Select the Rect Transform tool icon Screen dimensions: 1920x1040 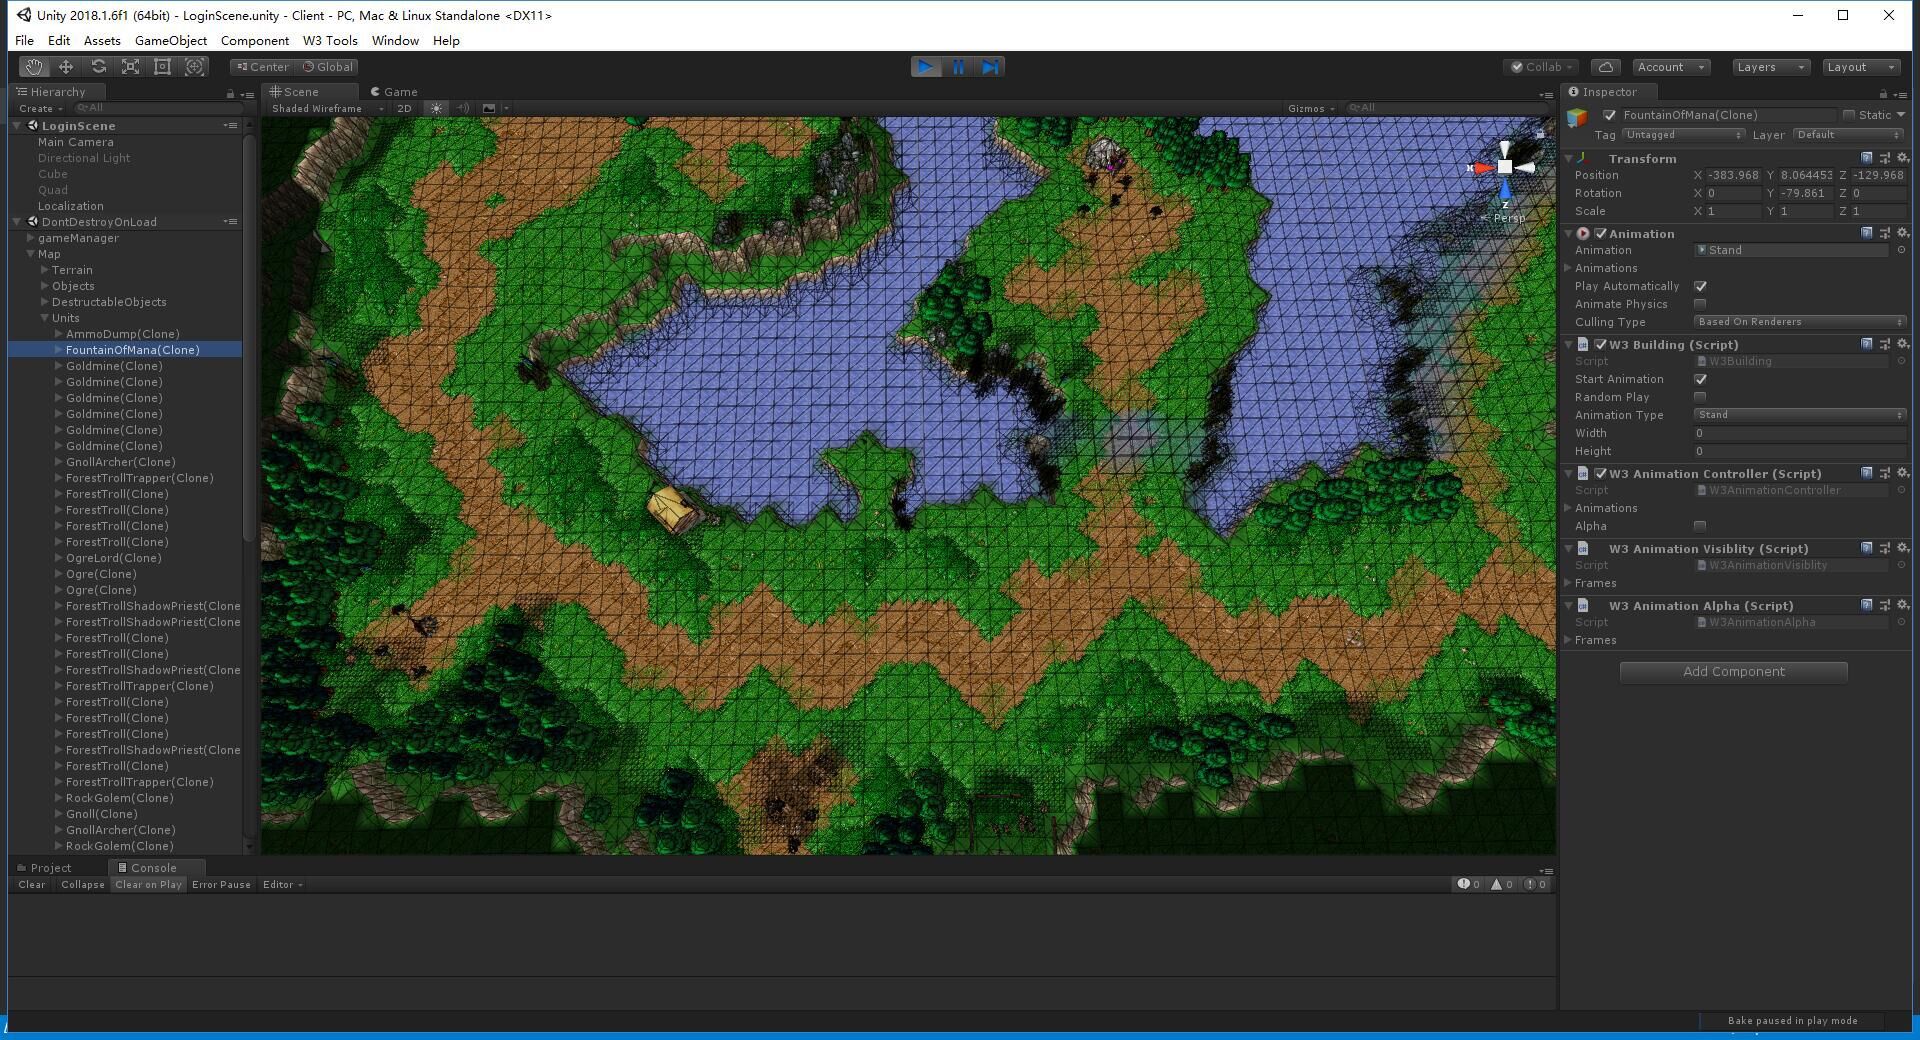point(162,67)
